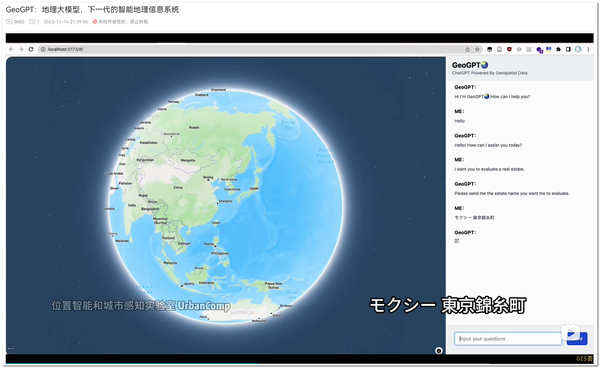Open the red shield extension icon
Image resolution: width=600 pixels, height=368 pixels.
pyautogui.click(x=509, y=49)
